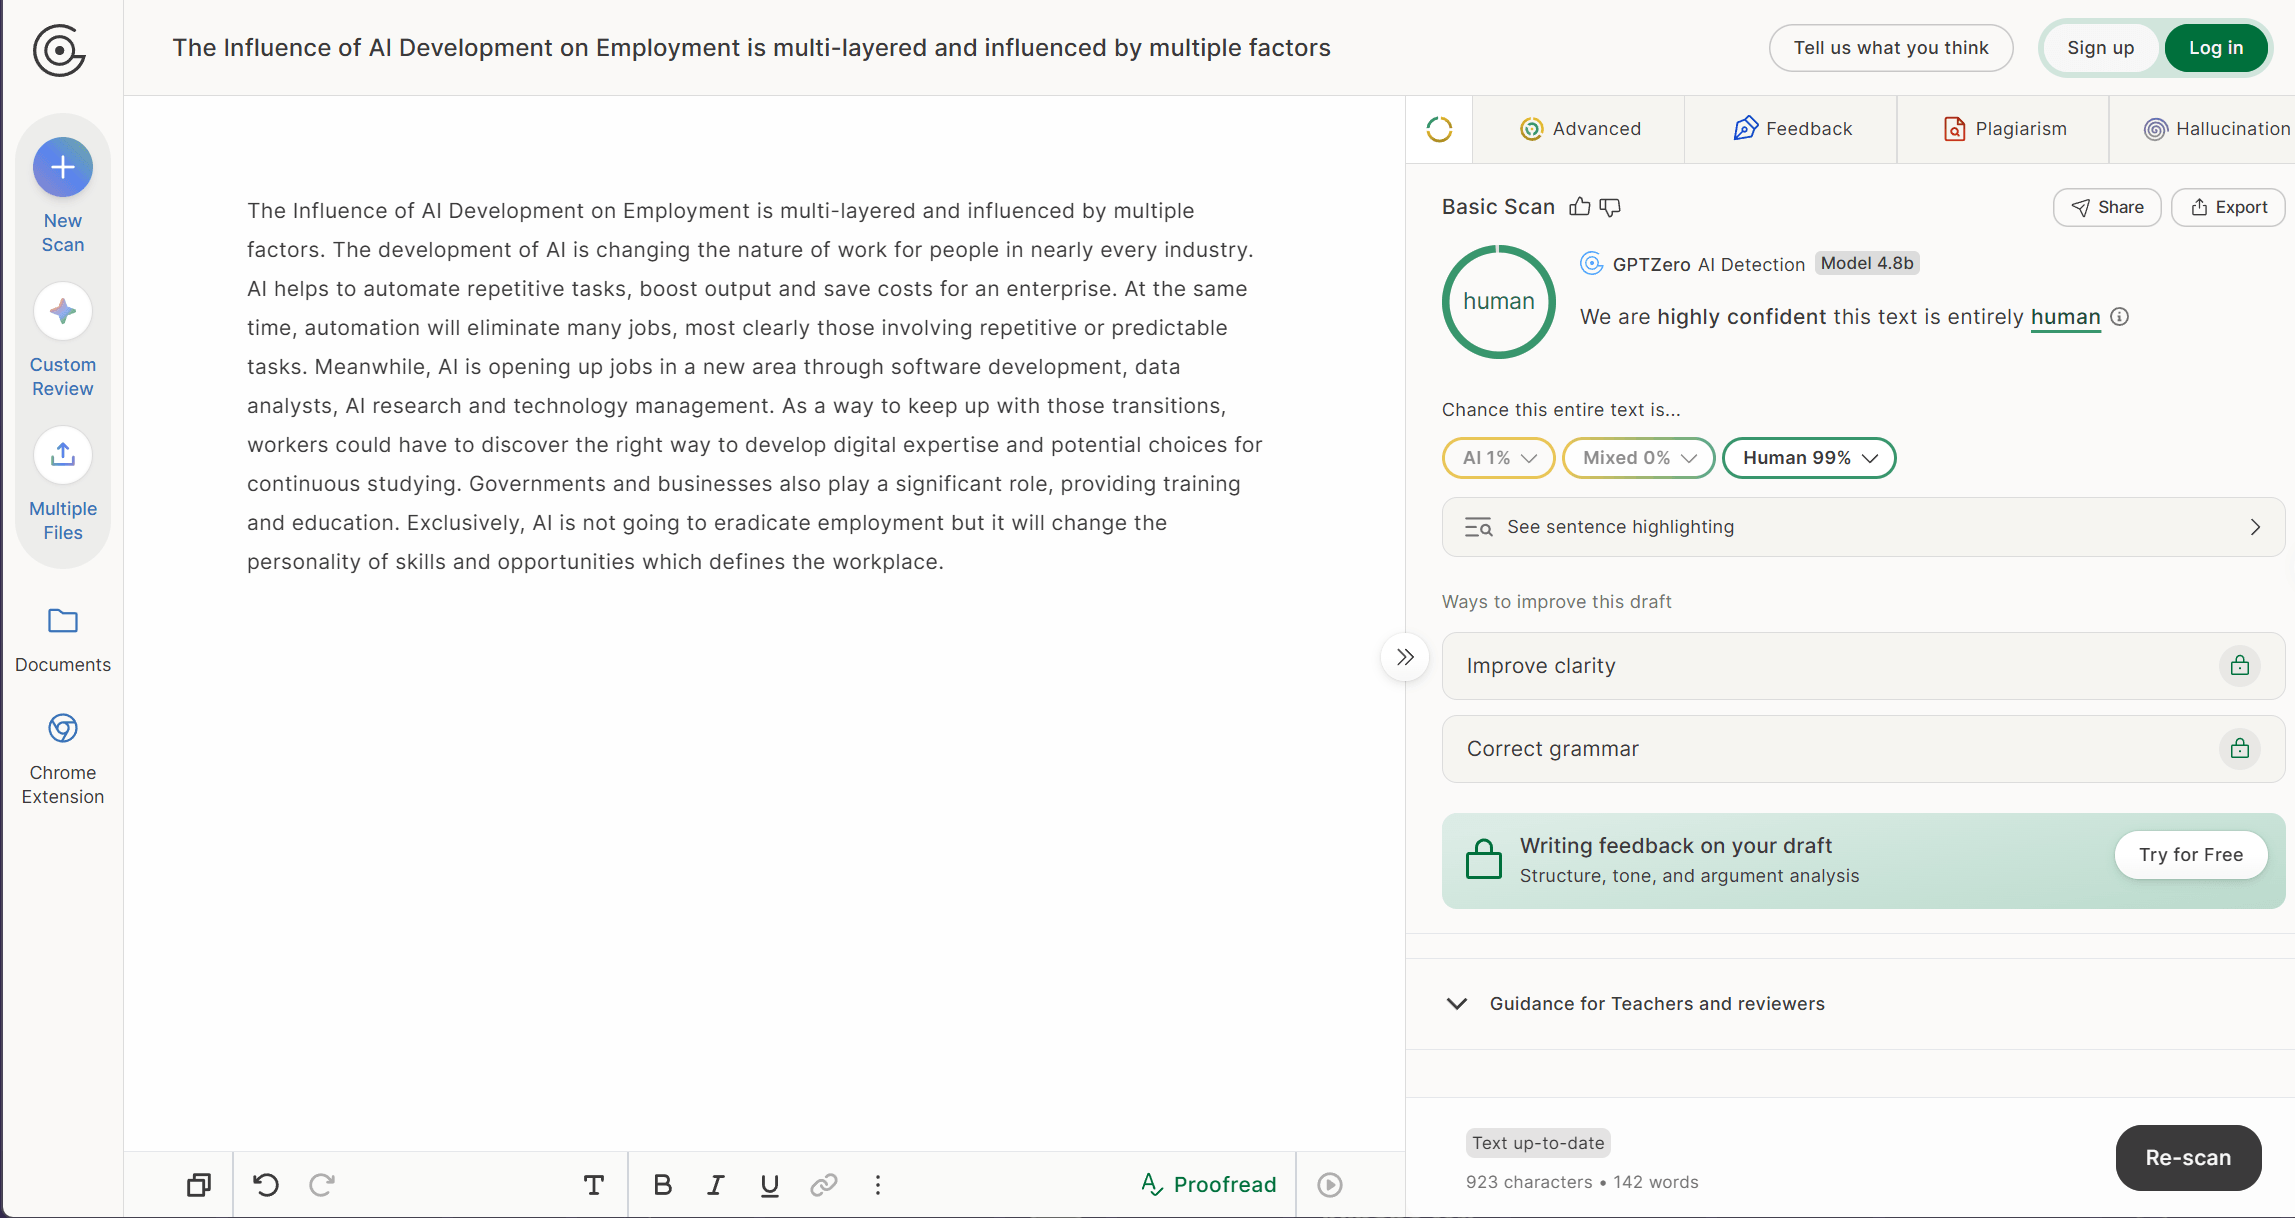
Task: Click the info icon after 'human' verdict
Action: tap(2119, 317)
